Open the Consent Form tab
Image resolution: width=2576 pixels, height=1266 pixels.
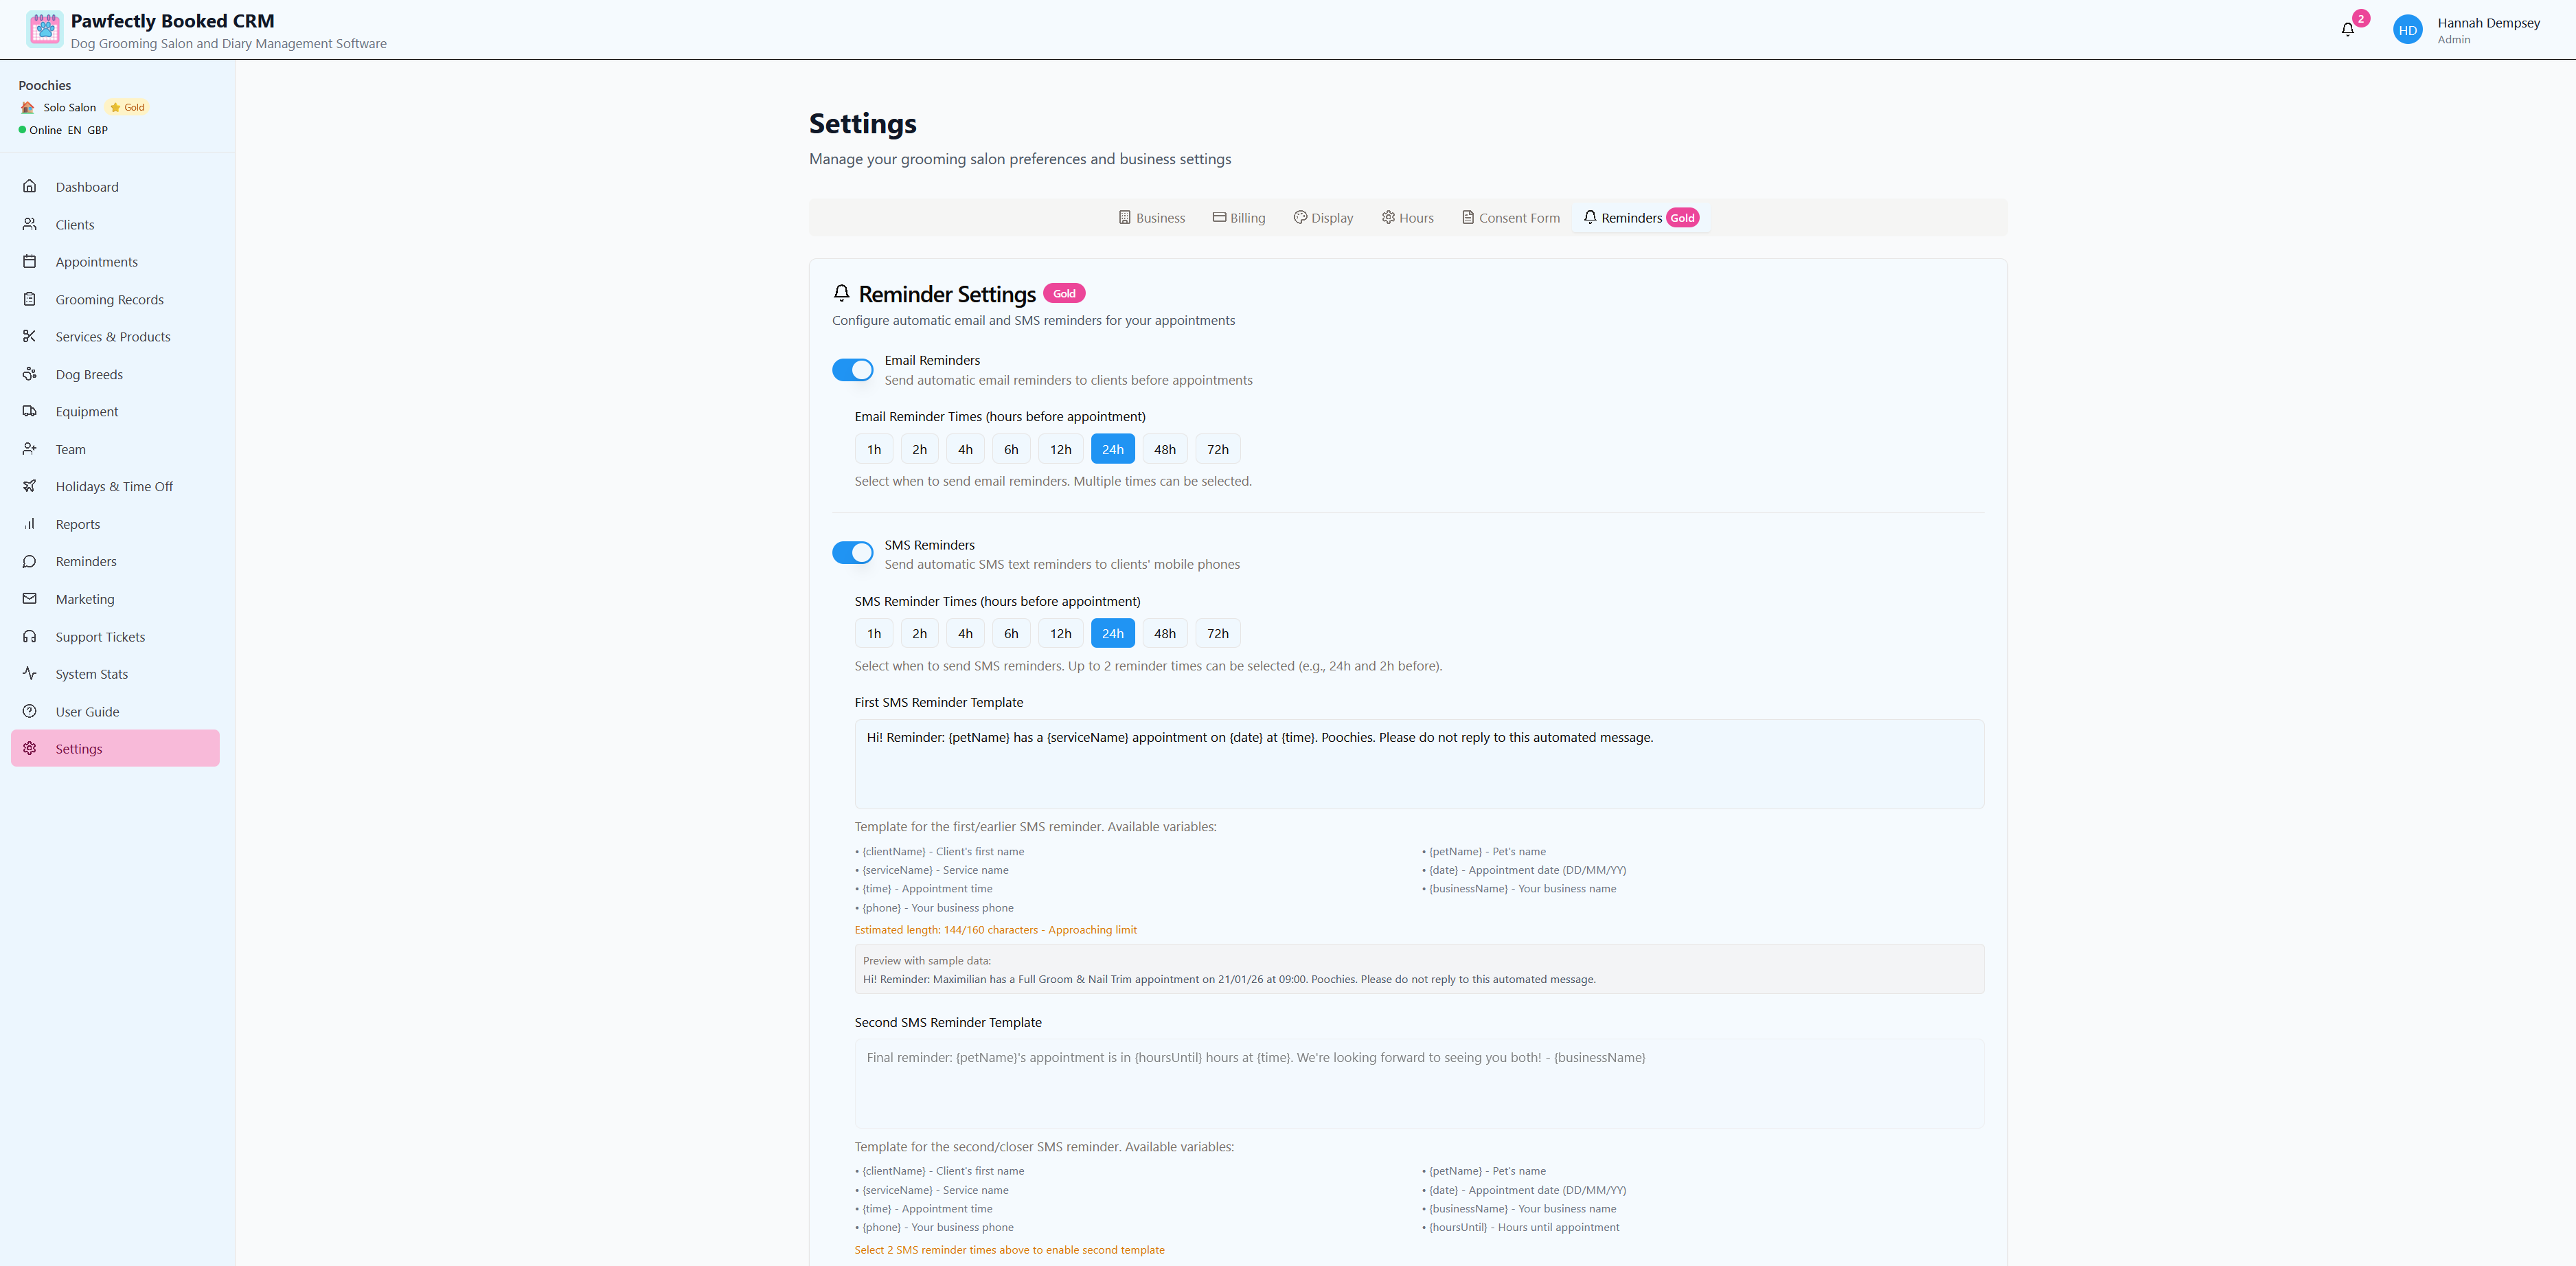pos(1511,218)
